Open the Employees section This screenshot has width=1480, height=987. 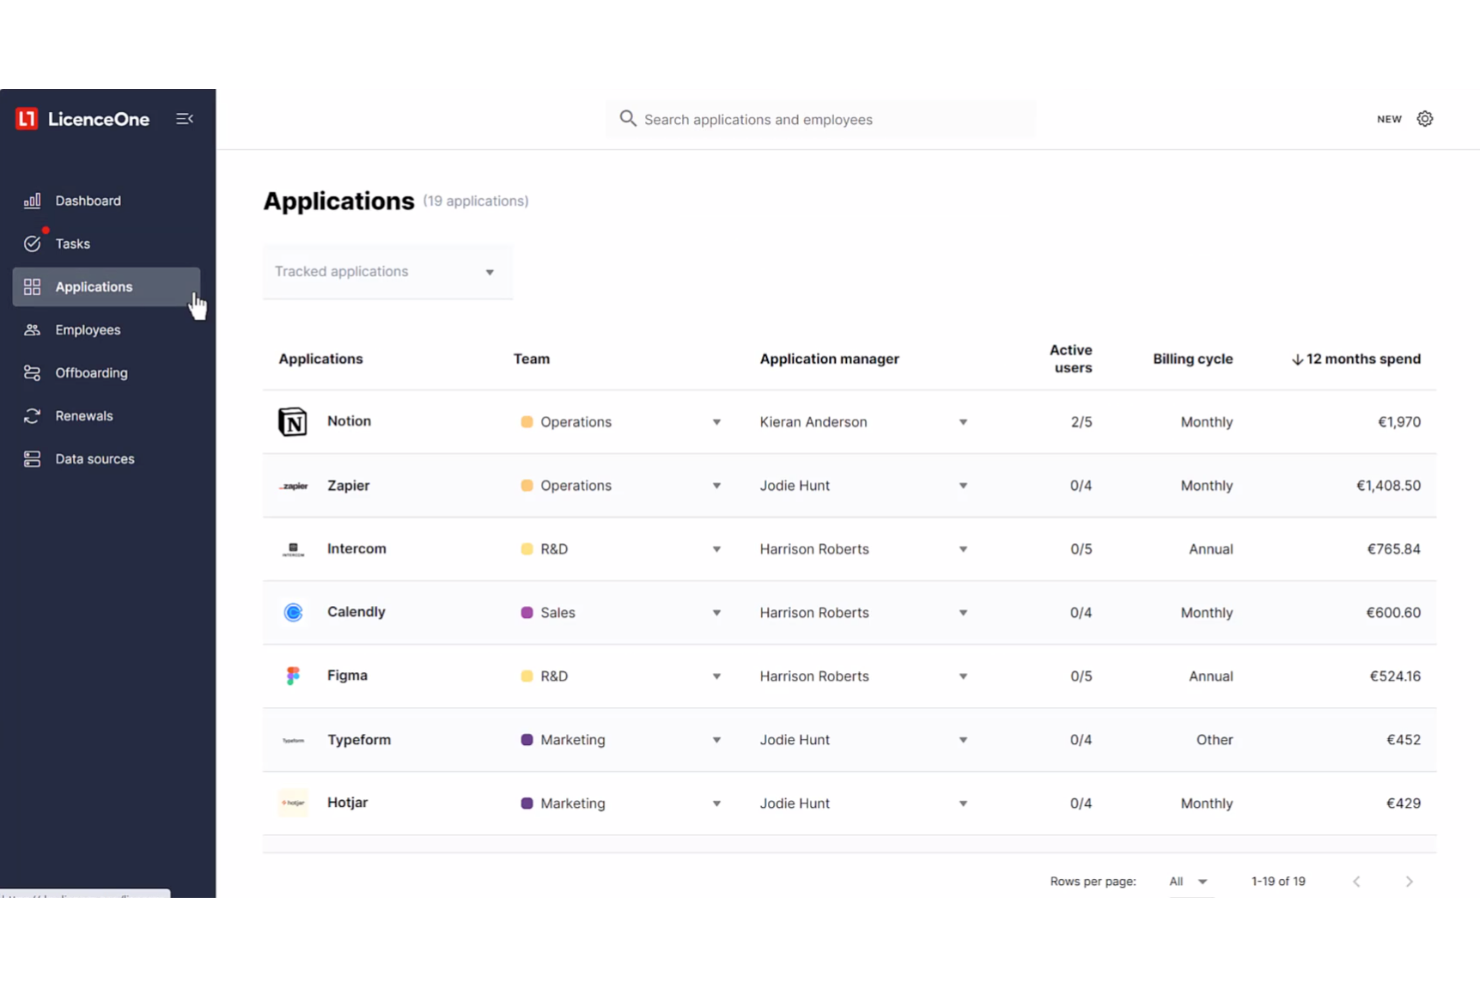pyautogui.click(x=88, y=329)
